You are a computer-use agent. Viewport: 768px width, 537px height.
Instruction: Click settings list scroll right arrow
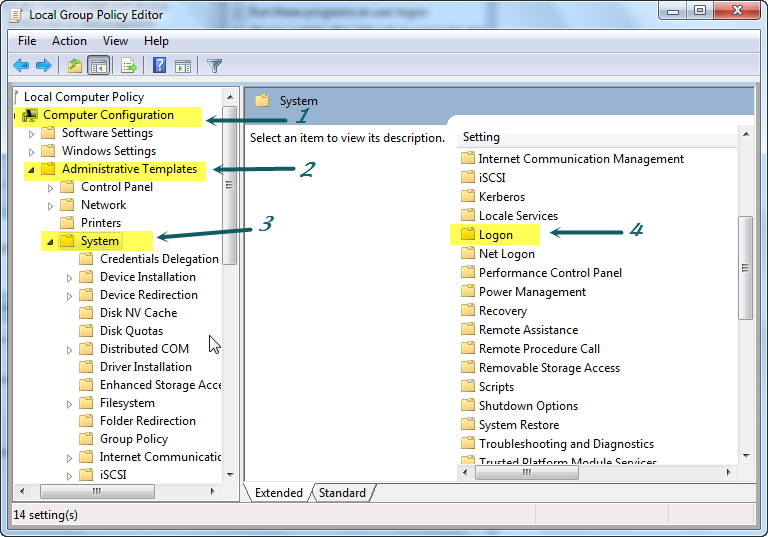pyautogui.click(x=729, y=473)
